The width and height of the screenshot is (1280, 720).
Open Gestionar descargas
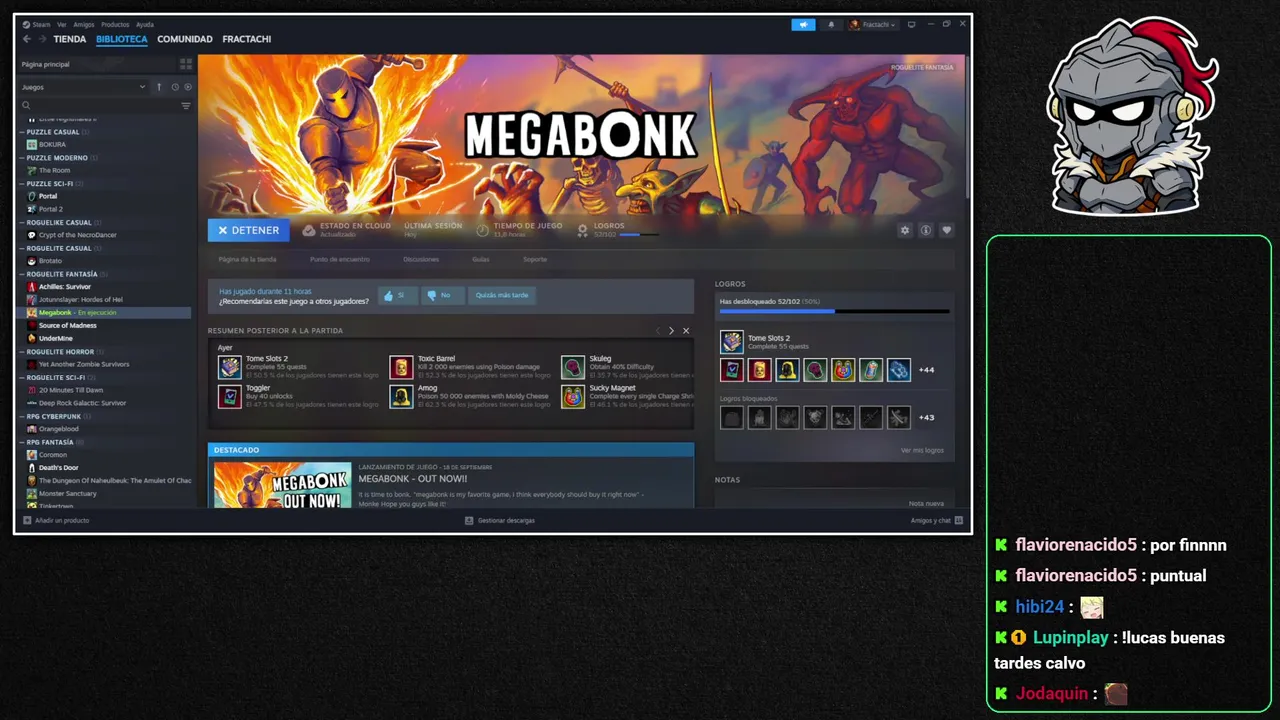pos(500,521)
